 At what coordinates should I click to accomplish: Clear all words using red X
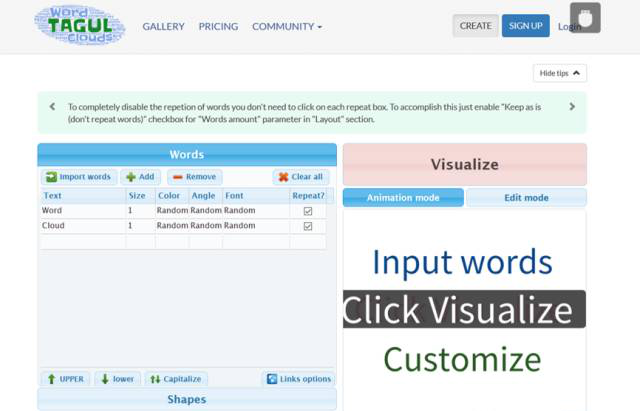coord(300,177)
